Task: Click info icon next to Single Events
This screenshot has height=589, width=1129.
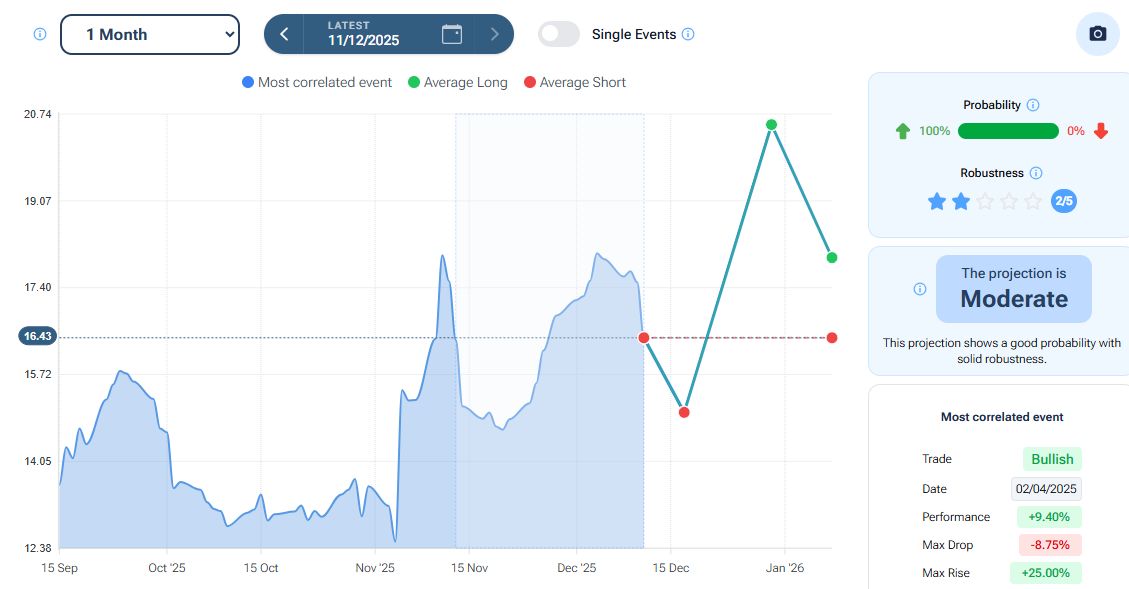Action: (x=688, y=34)
